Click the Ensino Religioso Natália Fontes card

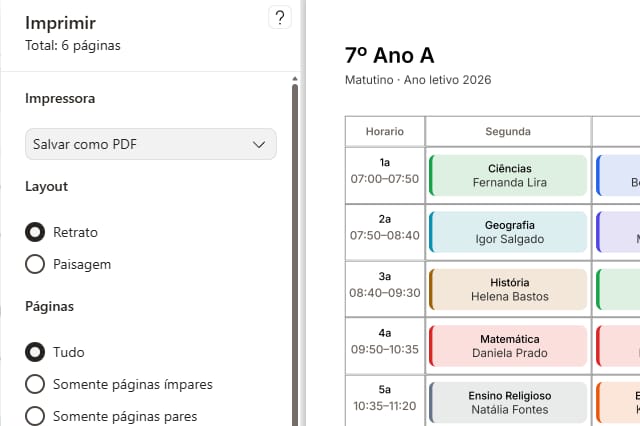[508, 403]
